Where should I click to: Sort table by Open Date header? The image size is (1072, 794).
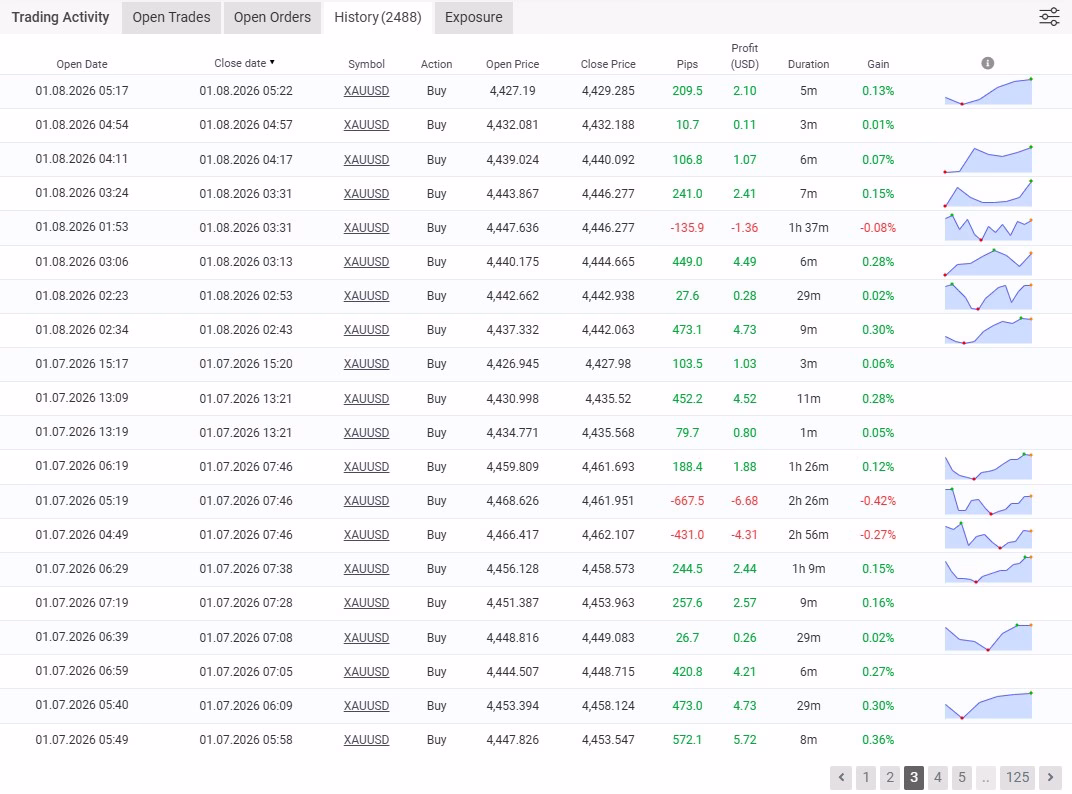82,64
